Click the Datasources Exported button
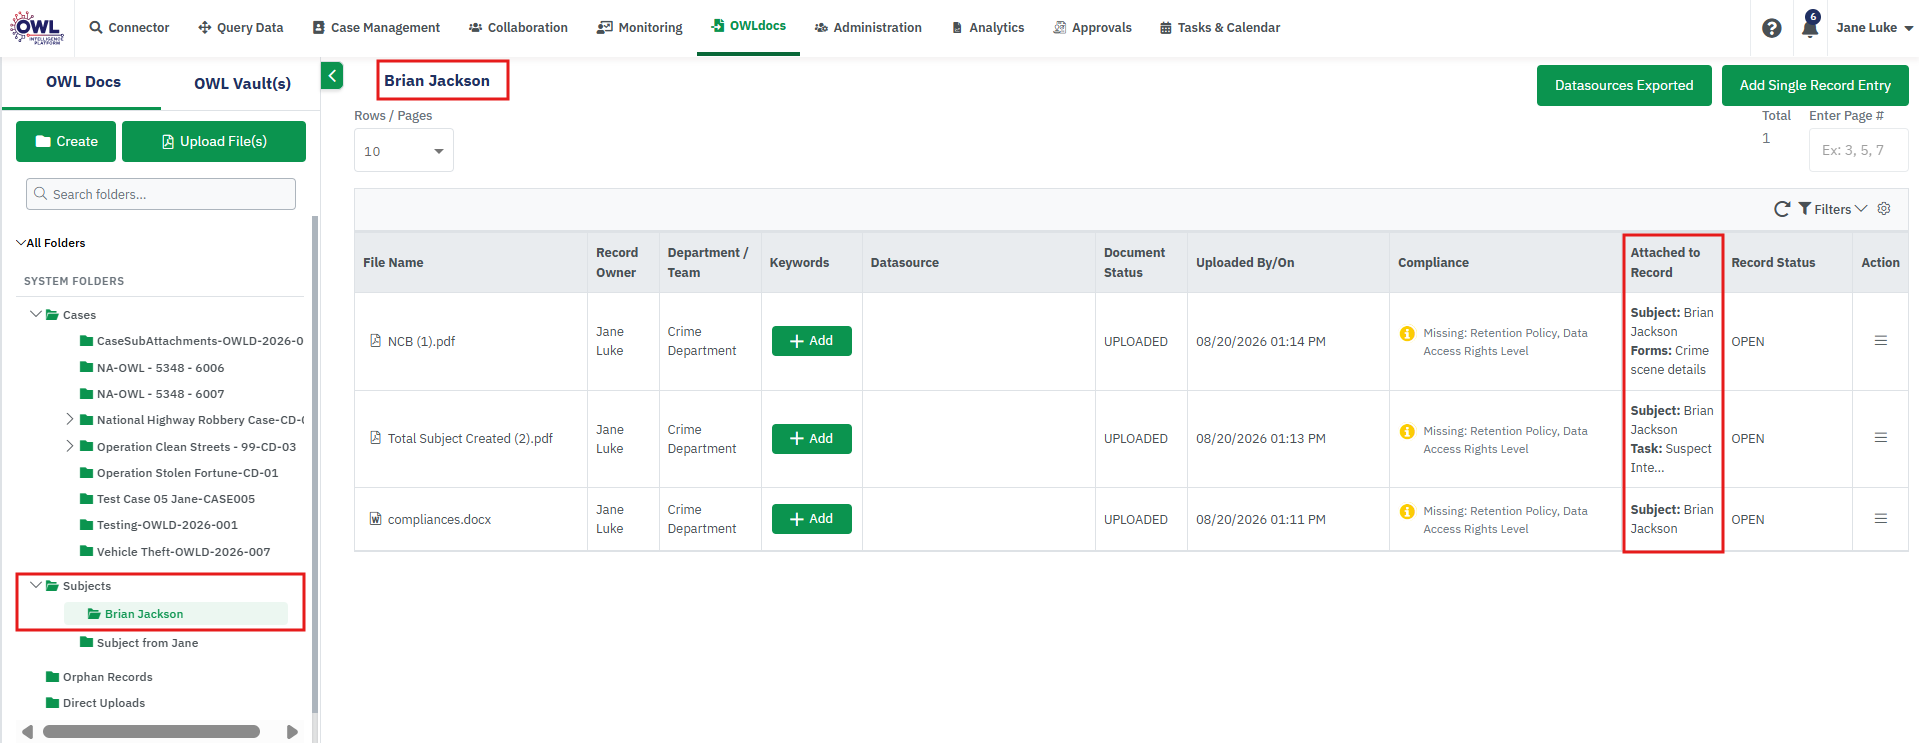 pos(1624,85)
